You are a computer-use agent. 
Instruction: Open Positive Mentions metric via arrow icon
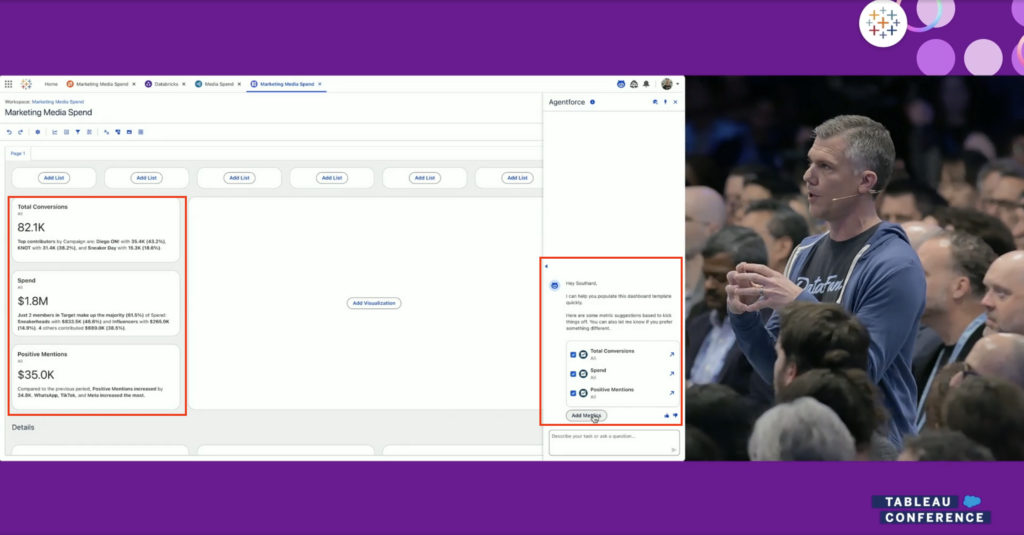pyautogui.click(x=671, y=393)
